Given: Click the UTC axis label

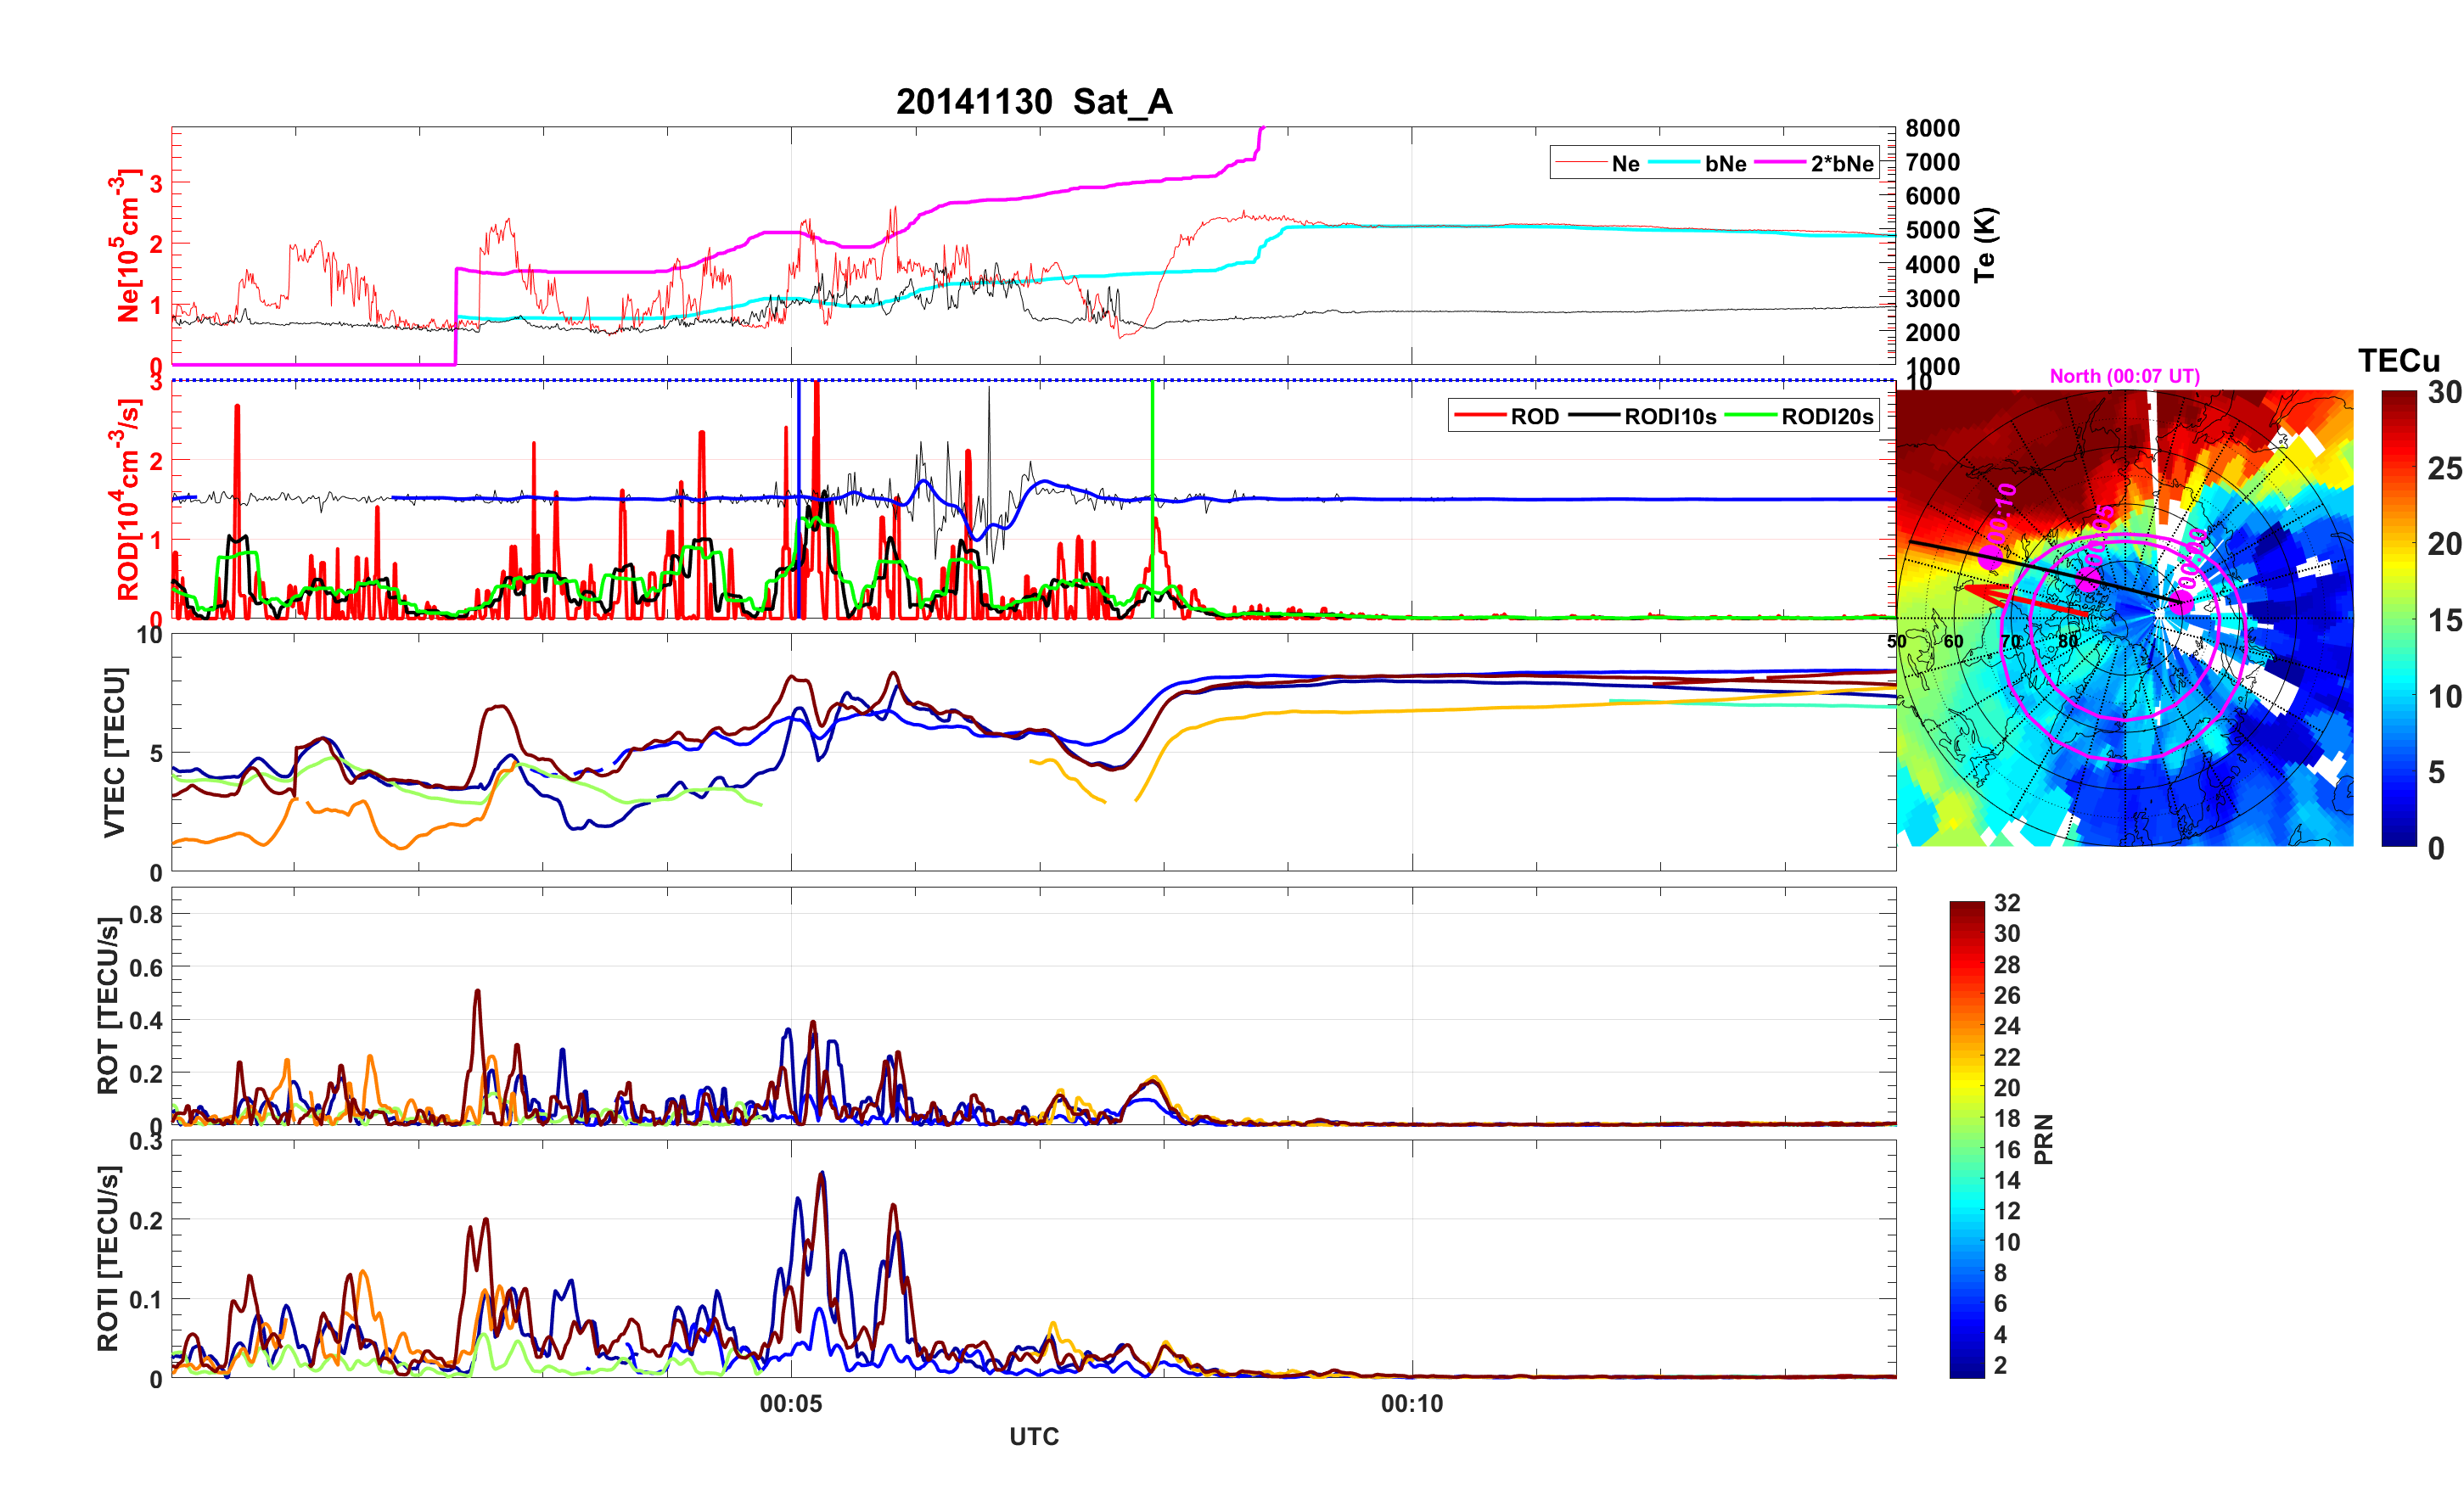Looking at the screenshot, I should [x=1033, y=1437].
